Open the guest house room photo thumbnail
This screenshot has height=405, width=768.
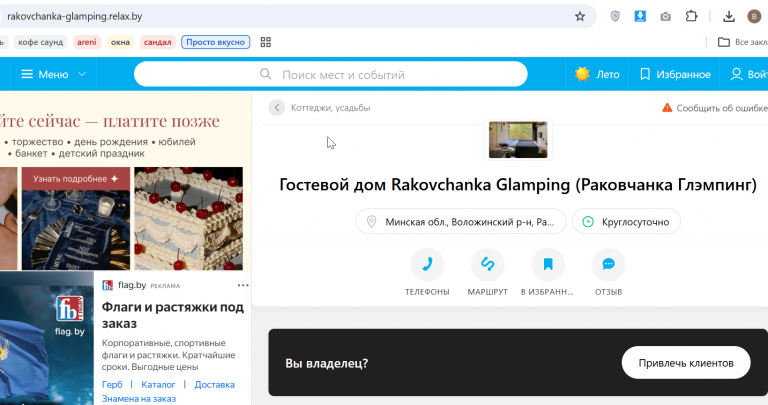[x=518, y=140]
